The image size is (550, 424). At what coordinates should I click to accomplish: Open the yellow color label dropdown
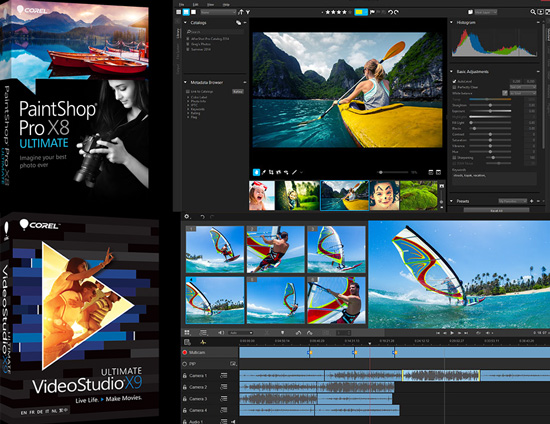(x=361, y=12)
